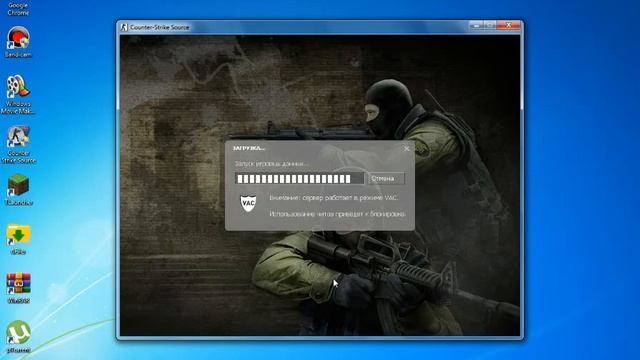Select the Counter-Strike Source desktop shortcut
This screenshot has height=360, width=640.
pos(18,144)
